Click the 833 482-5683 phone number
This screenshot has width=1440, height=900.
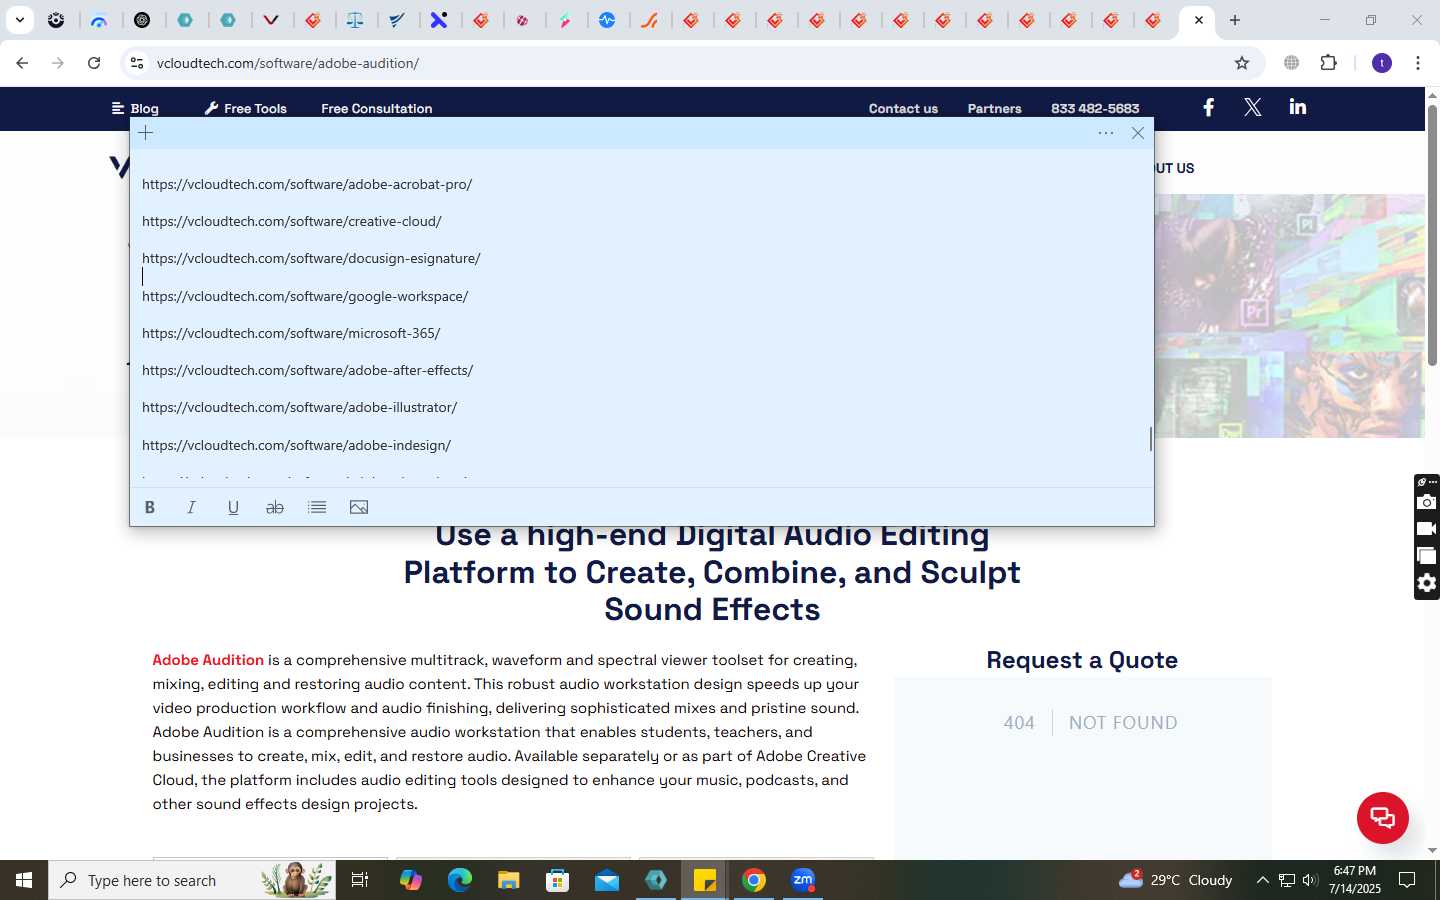click(1095, 108)
